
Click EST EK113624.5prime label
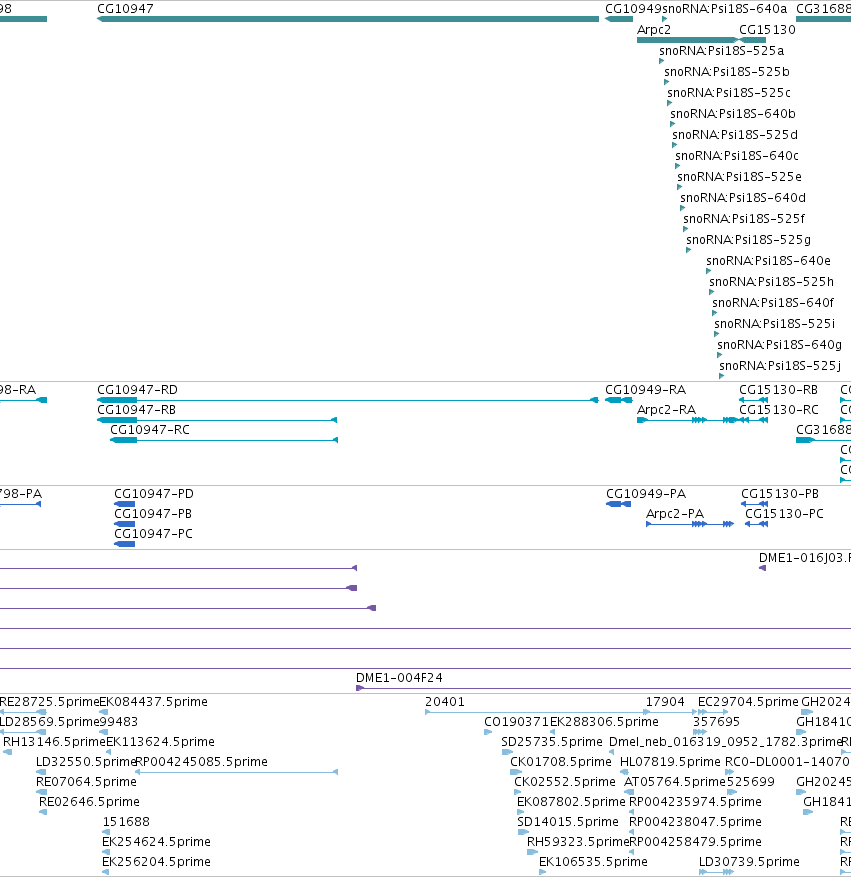[x=160, y=742]
